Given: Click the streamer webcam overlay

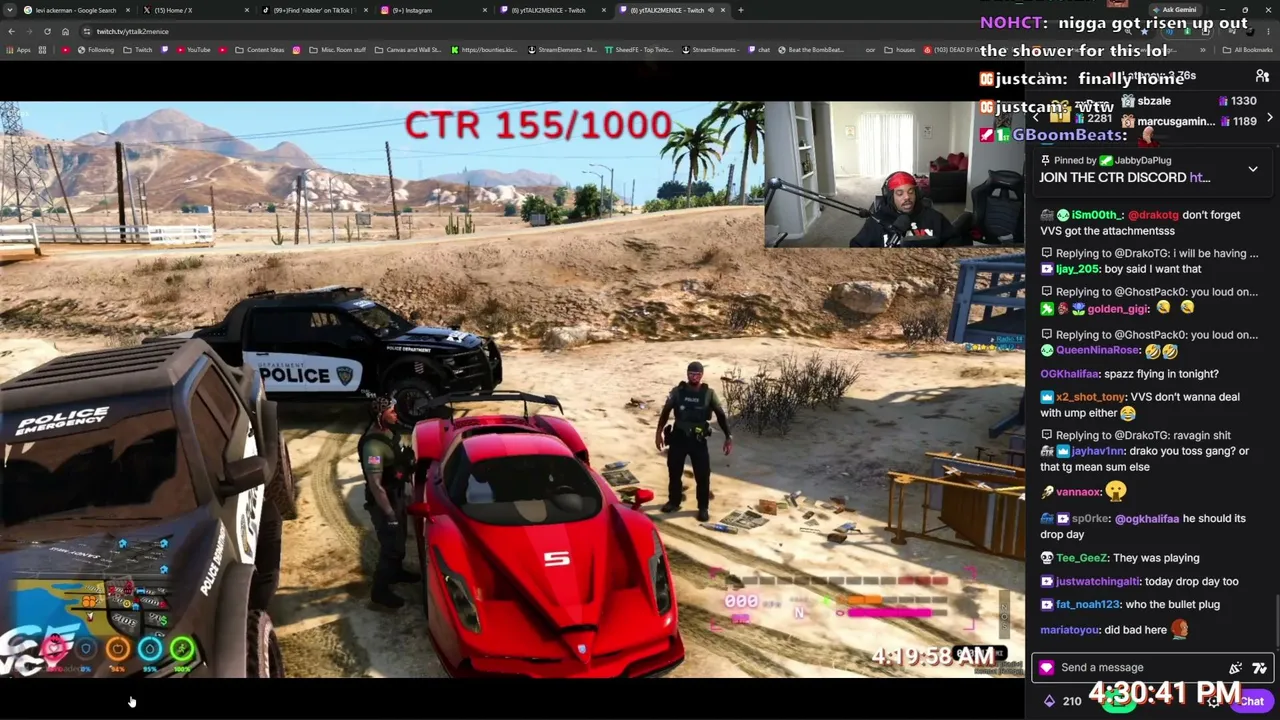Looking at the screenshot, I should (894, 174).
